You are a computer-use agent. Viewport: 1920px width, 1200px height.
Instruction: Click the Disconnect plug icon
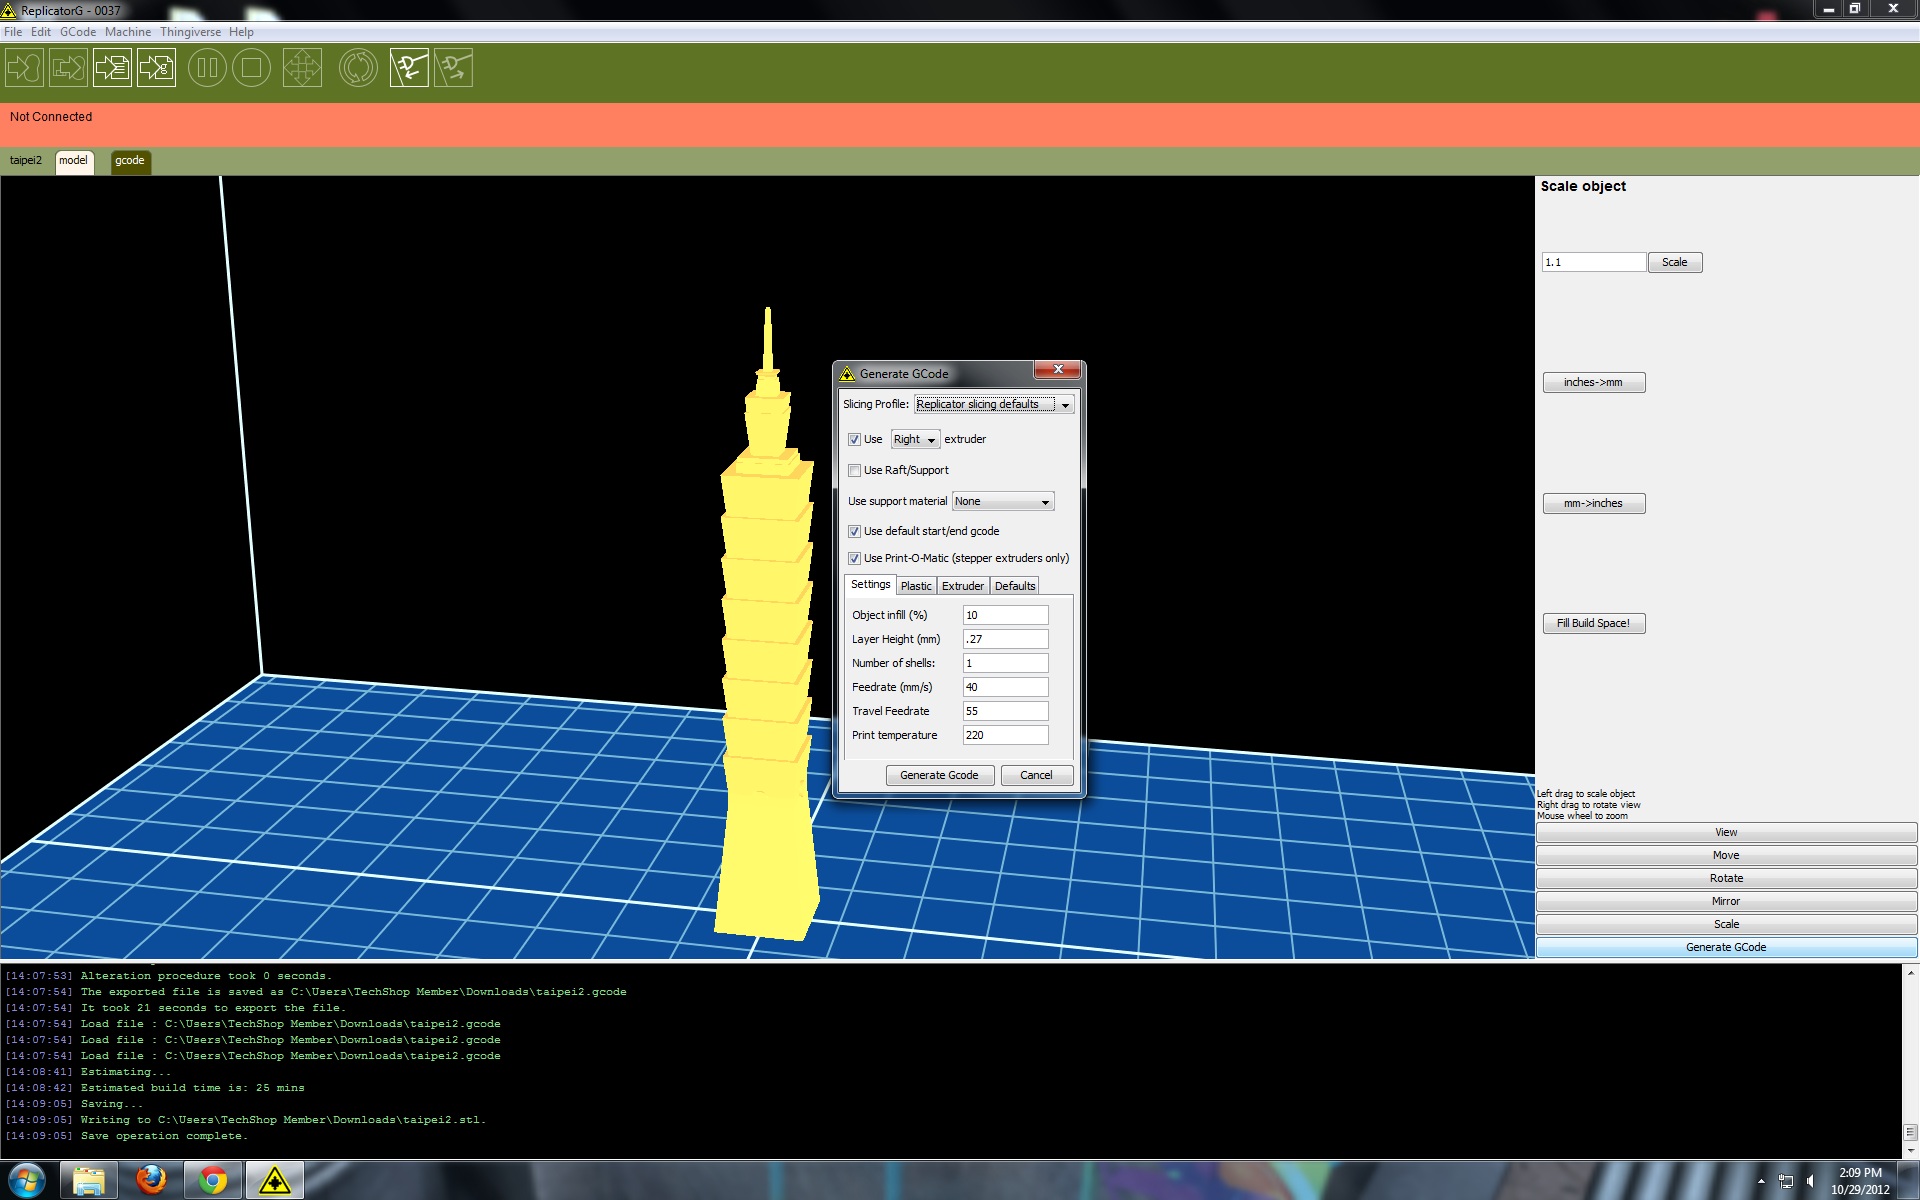pos(453,68)
